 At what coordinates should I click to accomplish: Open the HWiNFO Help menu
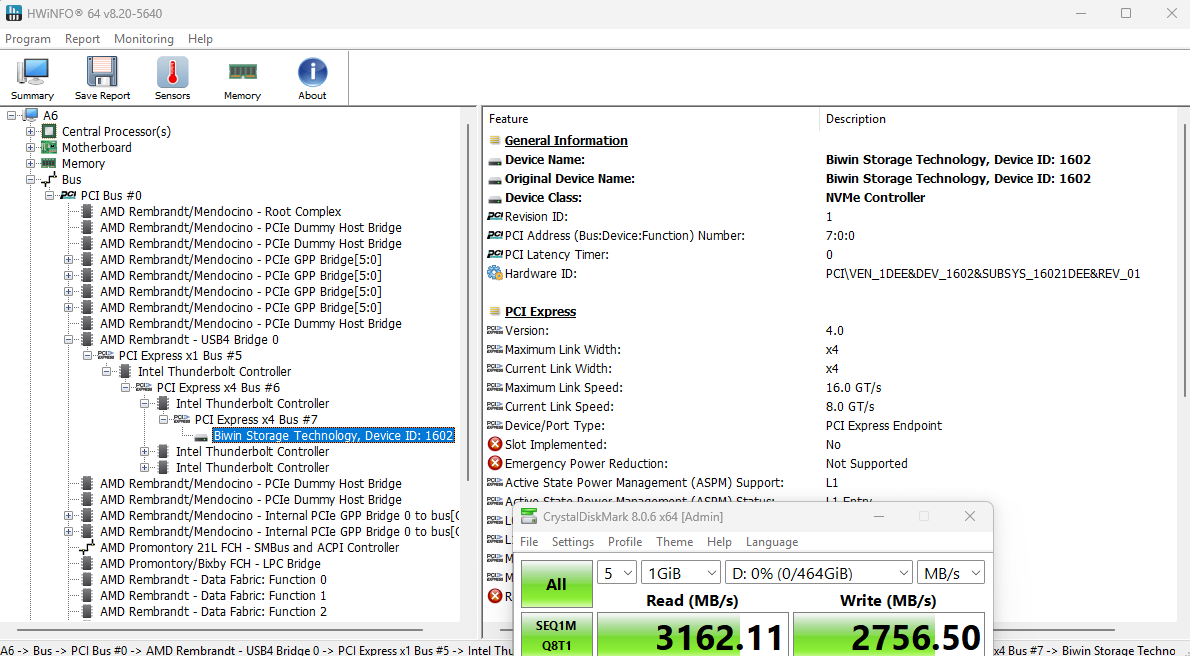[200, 39]
